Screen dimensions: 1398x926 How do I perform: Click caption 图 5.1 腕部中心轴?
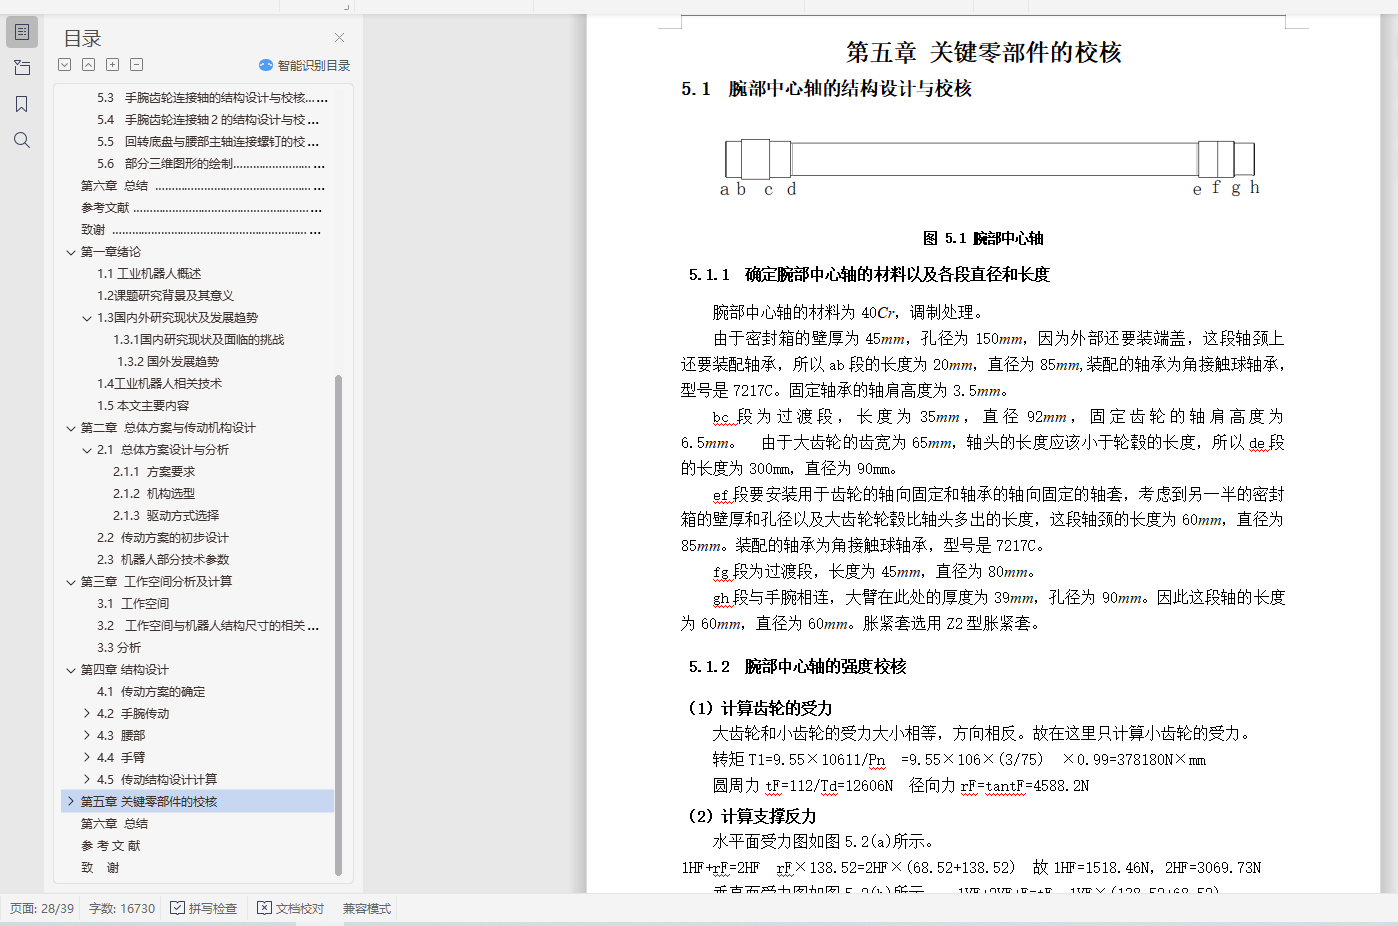pos(983,238)
